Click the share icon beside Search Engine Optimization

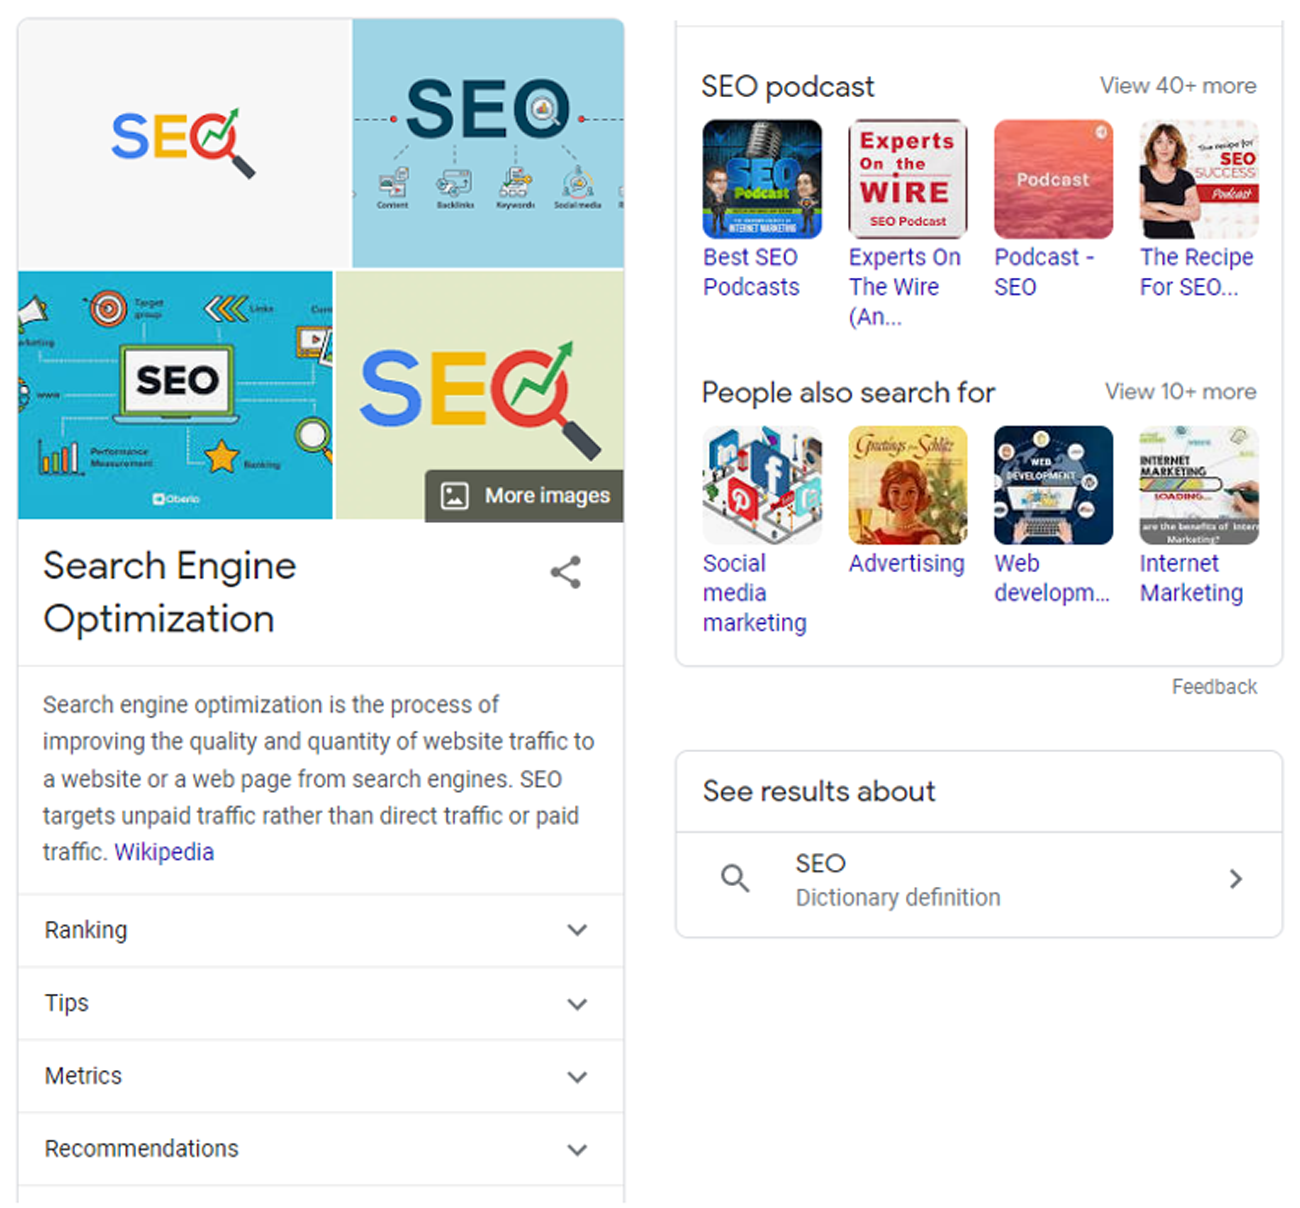coord(565,572)
